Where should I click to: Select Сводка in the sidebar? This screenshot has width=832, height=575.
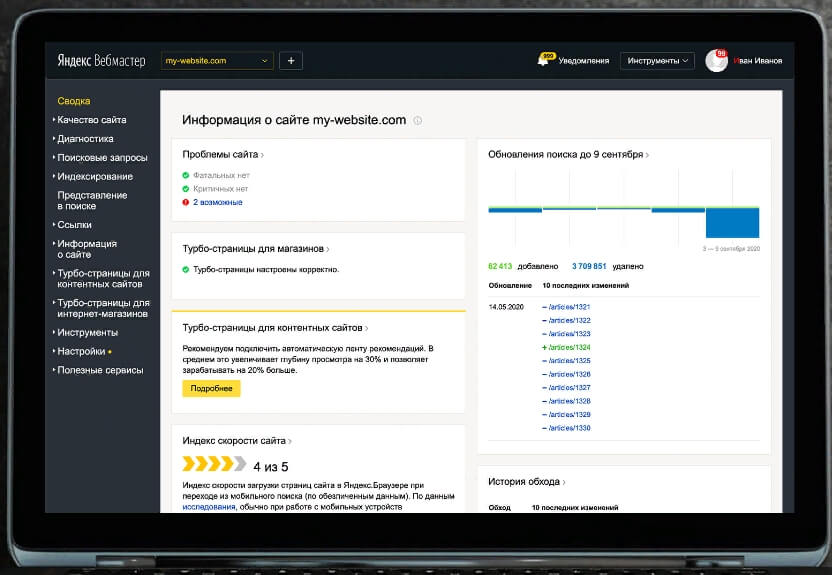click(x=74, y=101)
